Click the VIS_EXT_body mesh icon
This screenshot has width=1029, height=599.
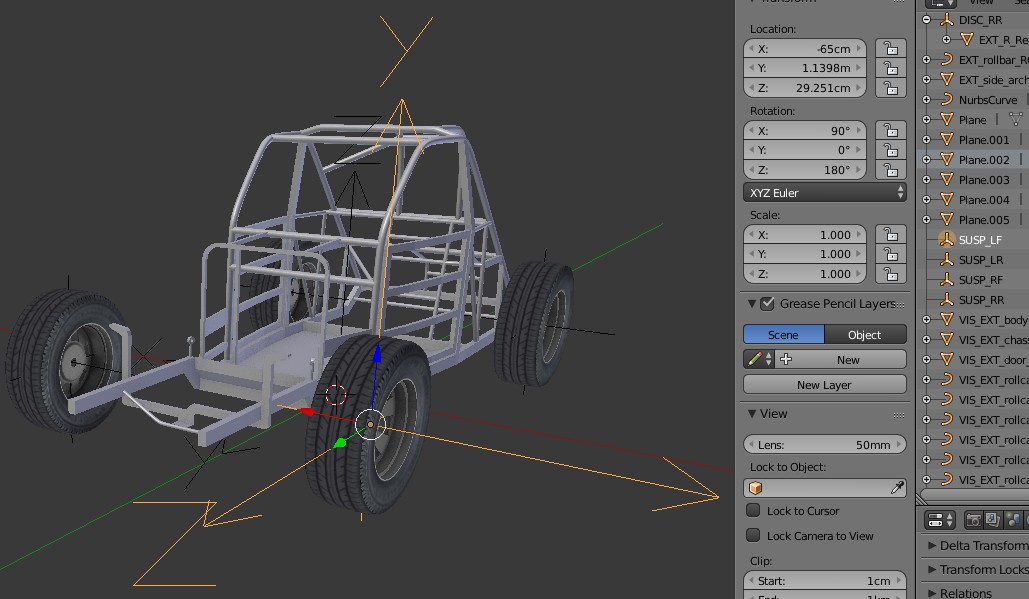946,320
